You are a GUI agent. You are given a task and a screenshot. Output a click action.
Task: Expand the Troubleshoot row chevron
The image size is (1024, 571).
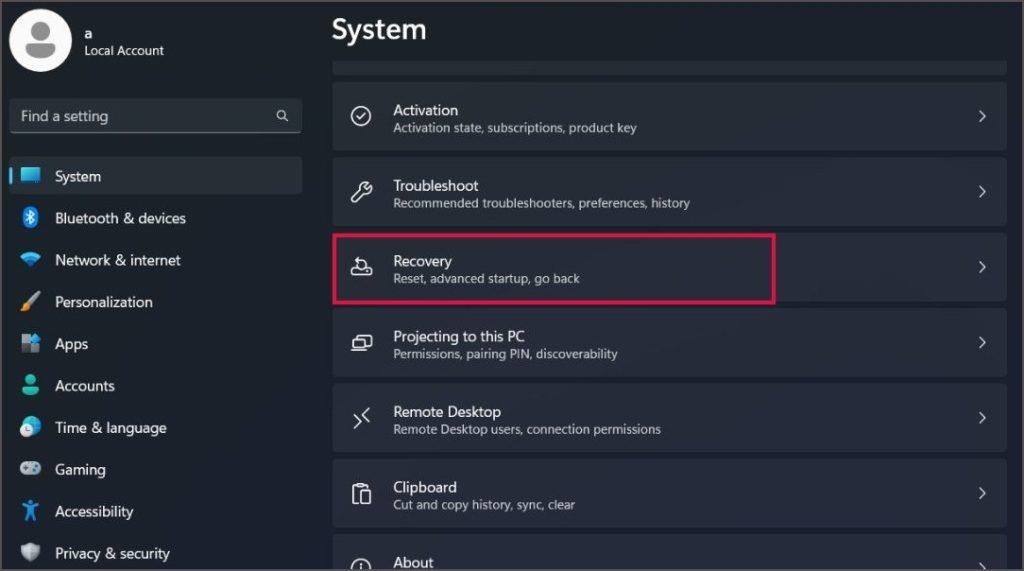pos(982,191)
